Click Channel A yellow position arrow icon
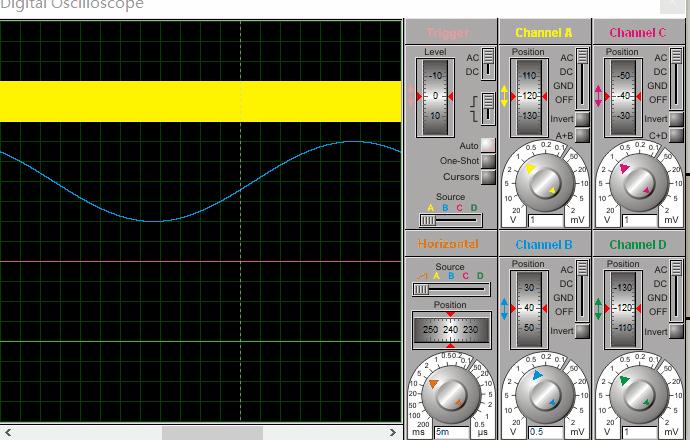690x440 pixels. click(506, 96)
